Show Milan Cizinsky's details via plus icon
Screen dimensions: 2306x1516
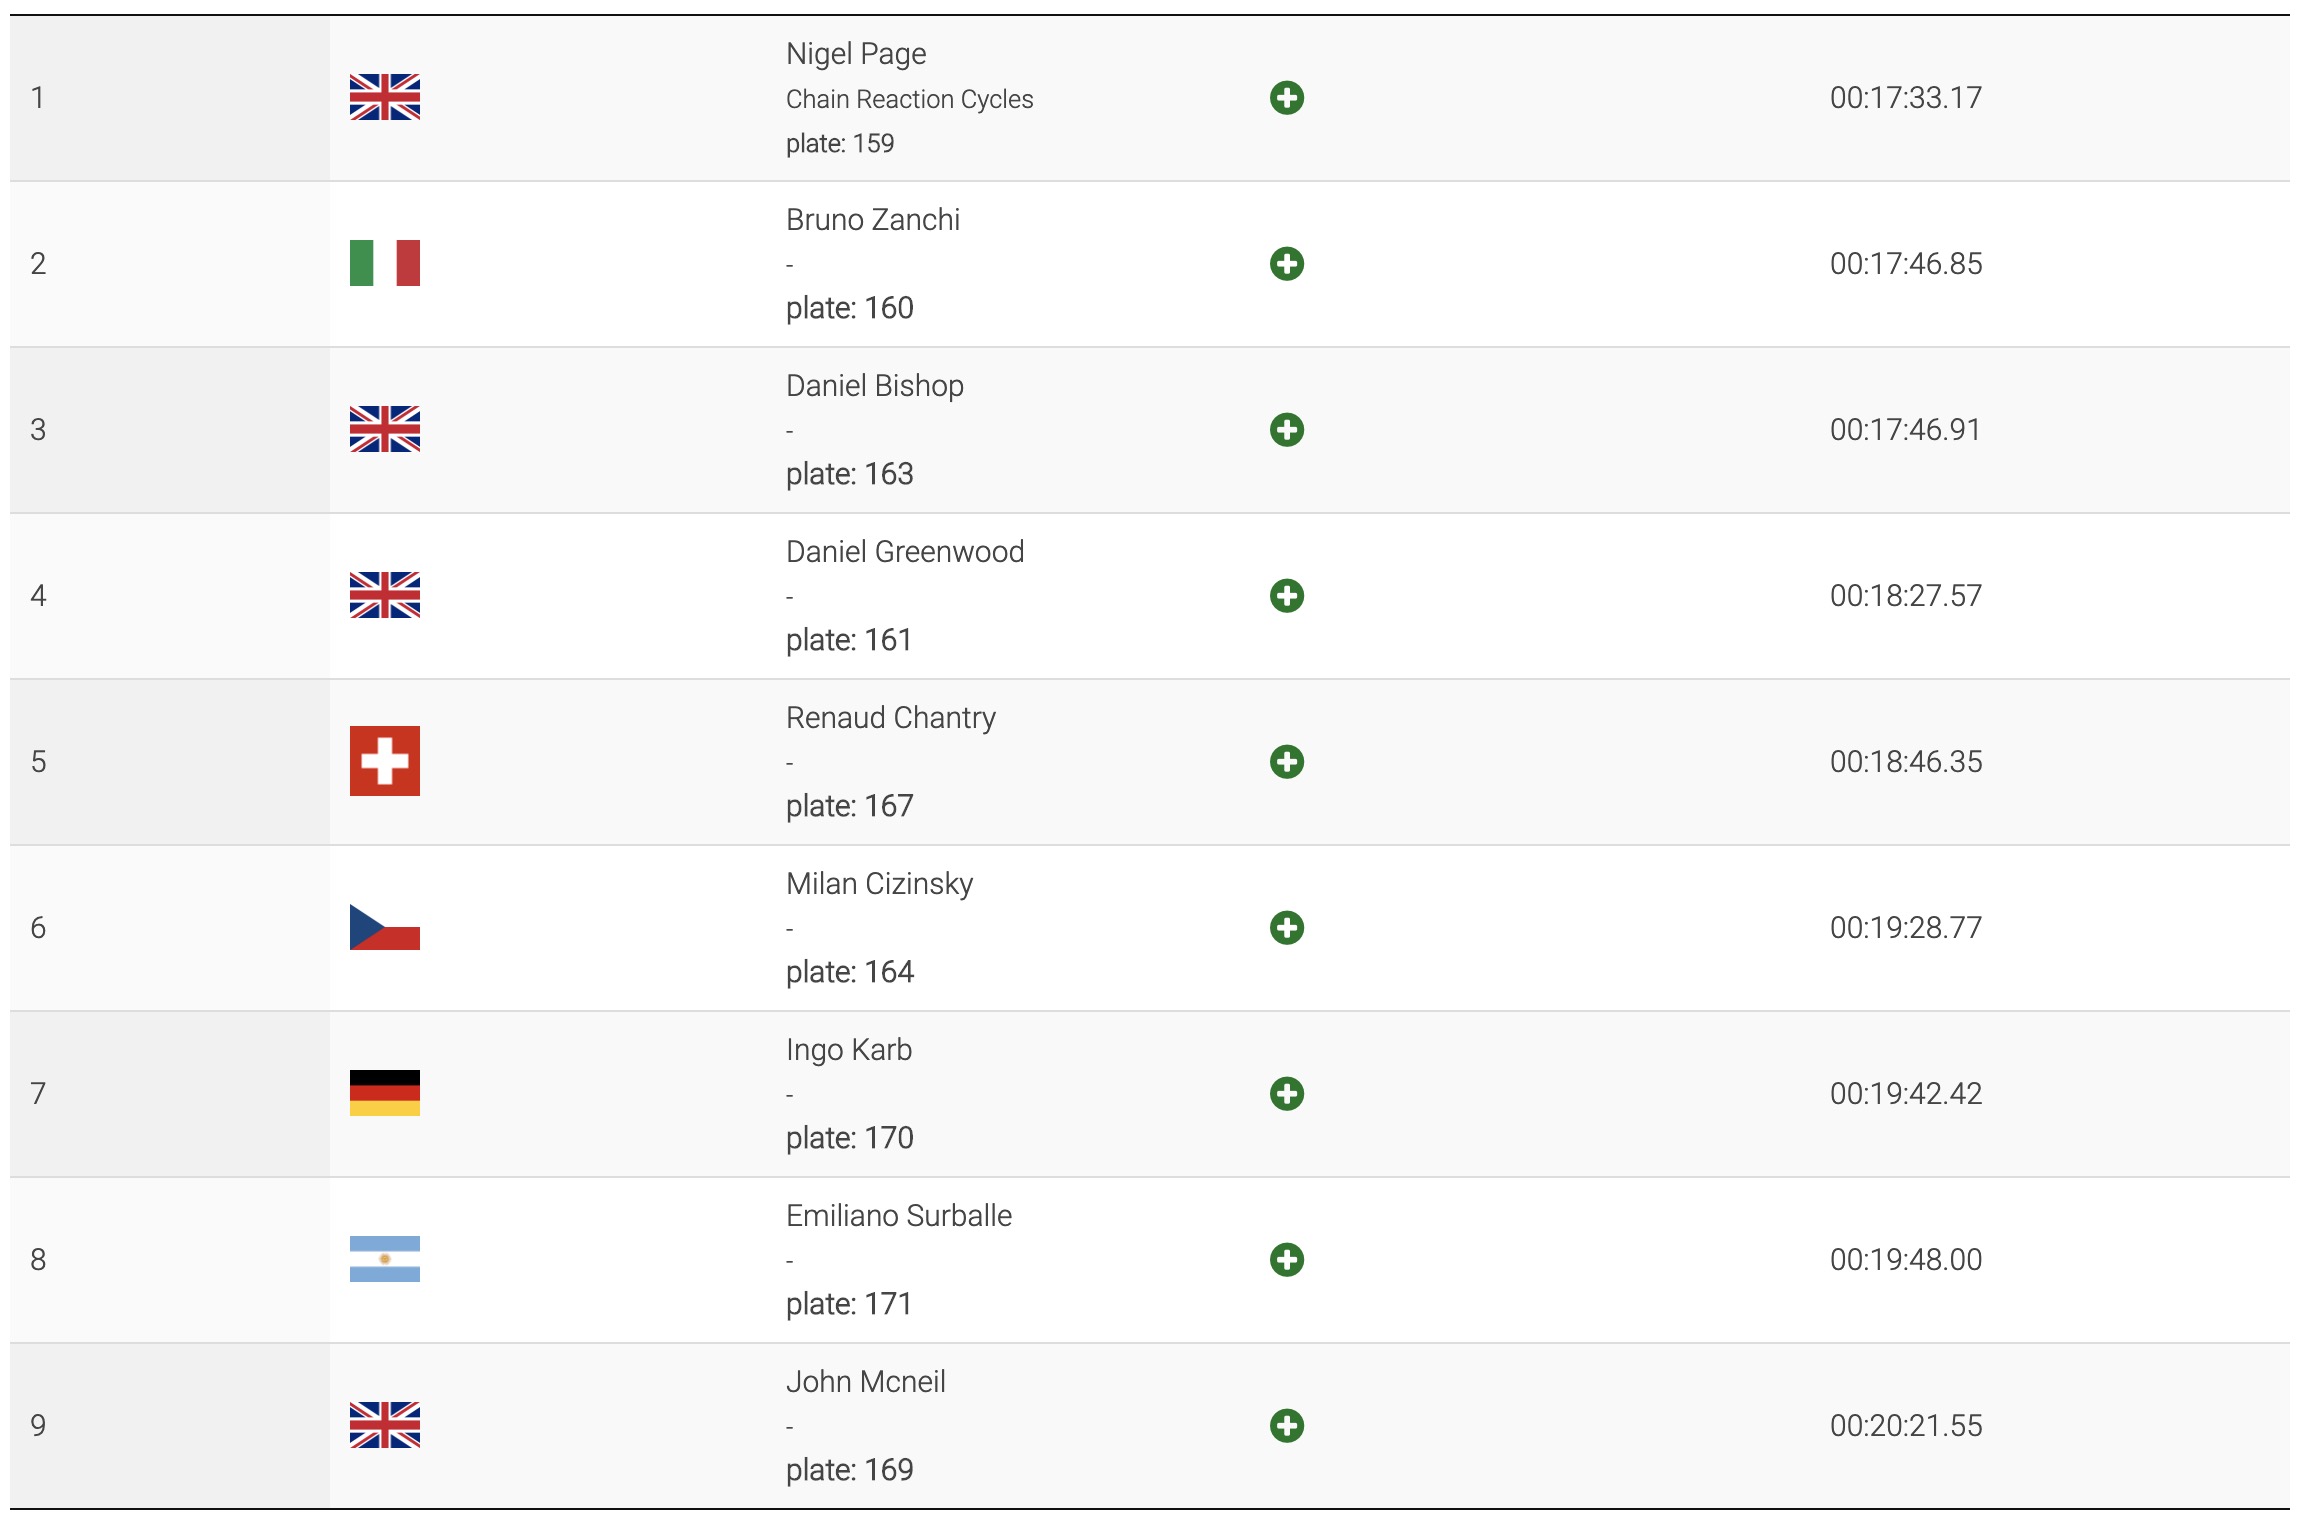coord(1286,928)
